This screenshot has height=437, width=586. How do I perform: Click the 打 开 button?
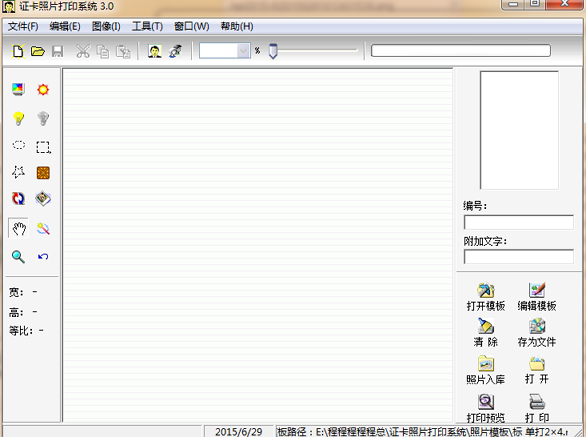(x=537, y=370)
